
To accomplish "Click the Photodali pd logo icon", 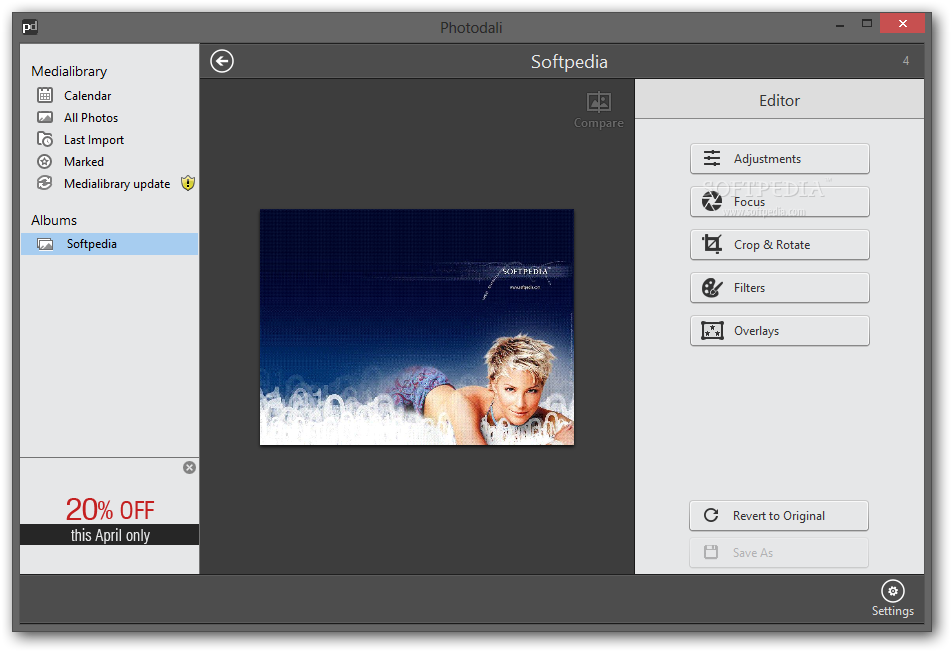I will (x=30, y=27).
